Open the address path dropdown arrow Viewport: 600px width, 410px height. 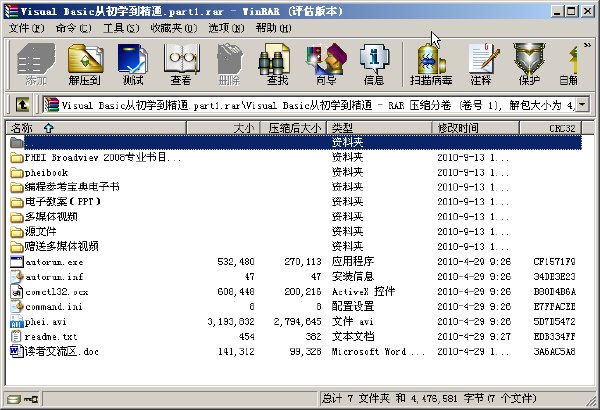[582, 104]
